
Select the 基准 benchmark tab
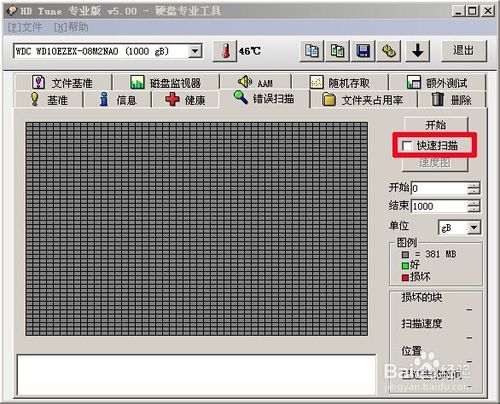coord(49,100)
